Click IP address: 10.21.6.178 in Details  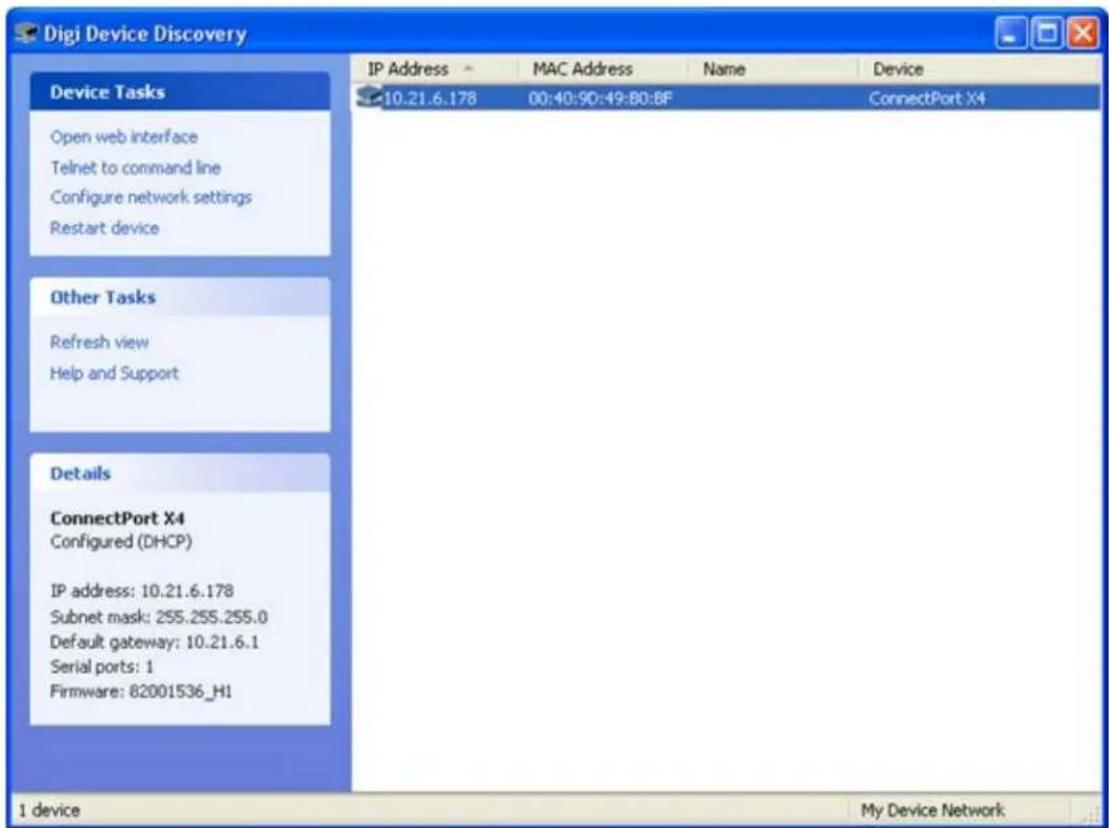click(x=141, y=590)
